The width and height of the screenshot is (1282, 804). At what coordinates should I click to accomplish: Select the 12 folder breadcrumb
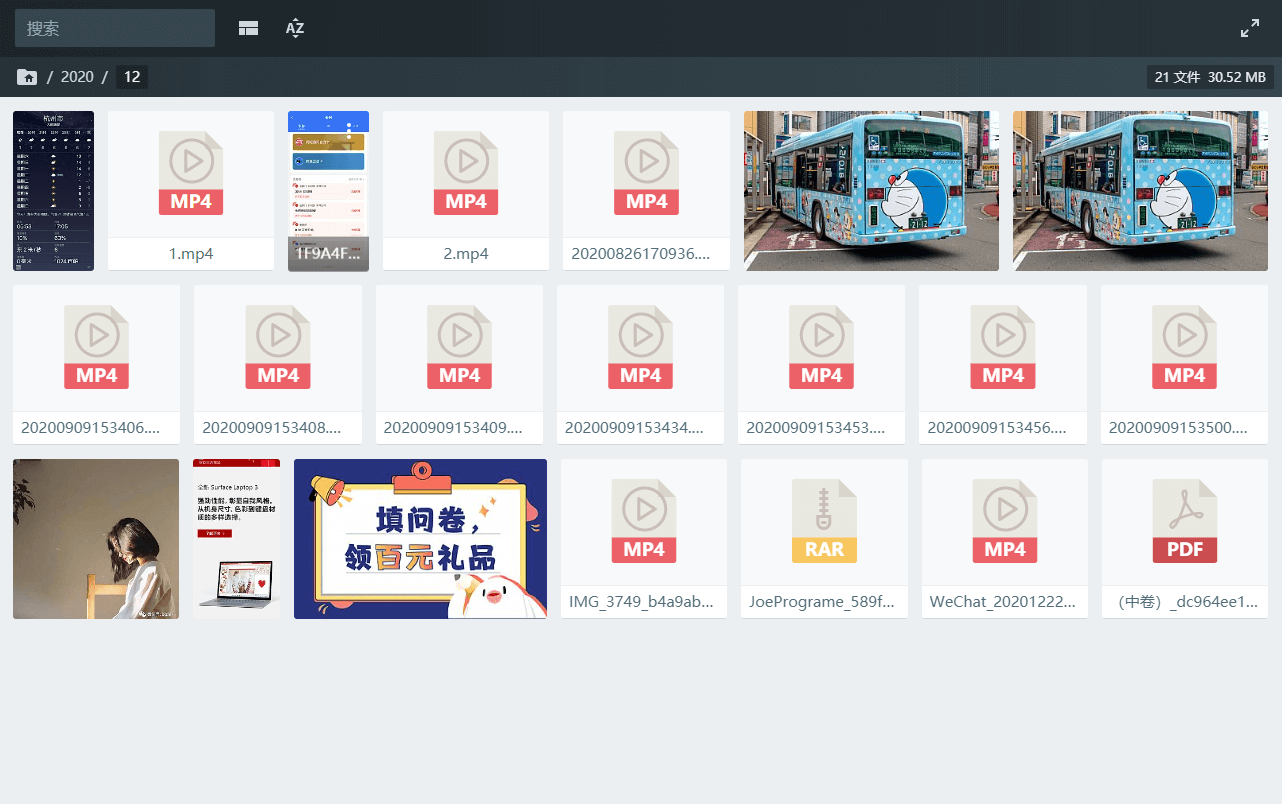coord(131,77)
